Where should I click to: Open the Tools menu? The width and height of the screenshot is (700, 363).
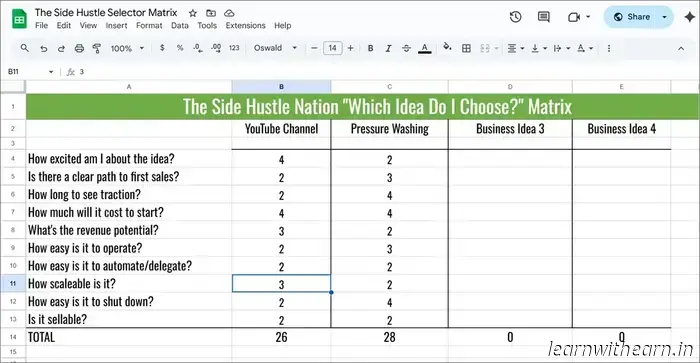pos(207,25)
